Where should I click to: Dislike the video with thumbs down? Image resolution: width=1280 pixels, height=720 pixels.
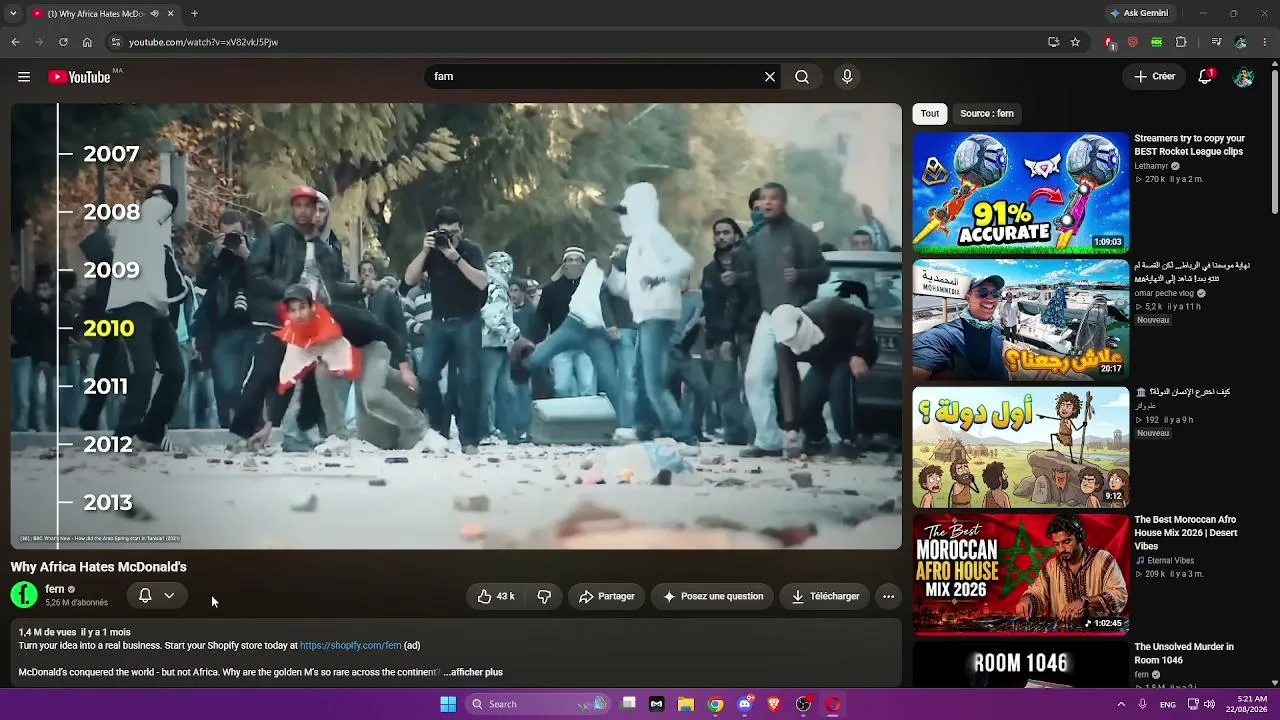click(544, 596)
